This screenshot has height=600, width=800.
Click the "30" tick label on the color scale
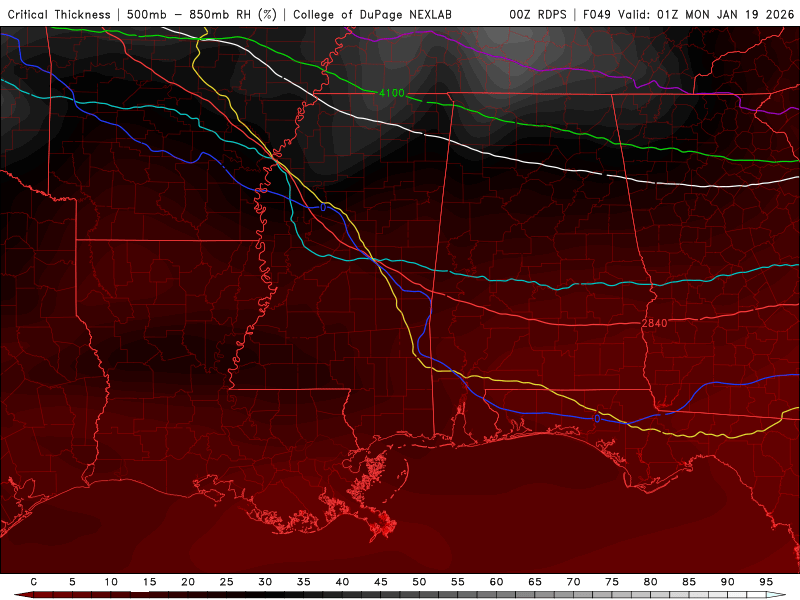(265, 582)
